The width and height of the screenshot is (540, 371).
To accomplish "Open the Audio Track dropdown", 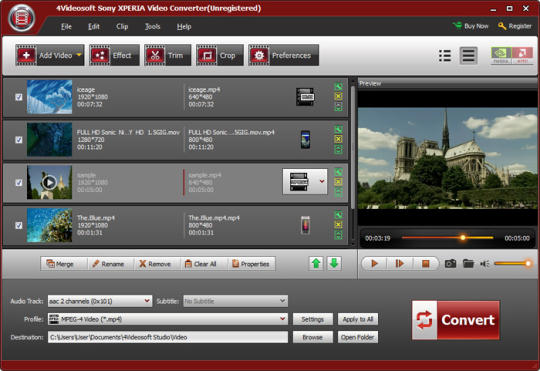I will 100,301.
